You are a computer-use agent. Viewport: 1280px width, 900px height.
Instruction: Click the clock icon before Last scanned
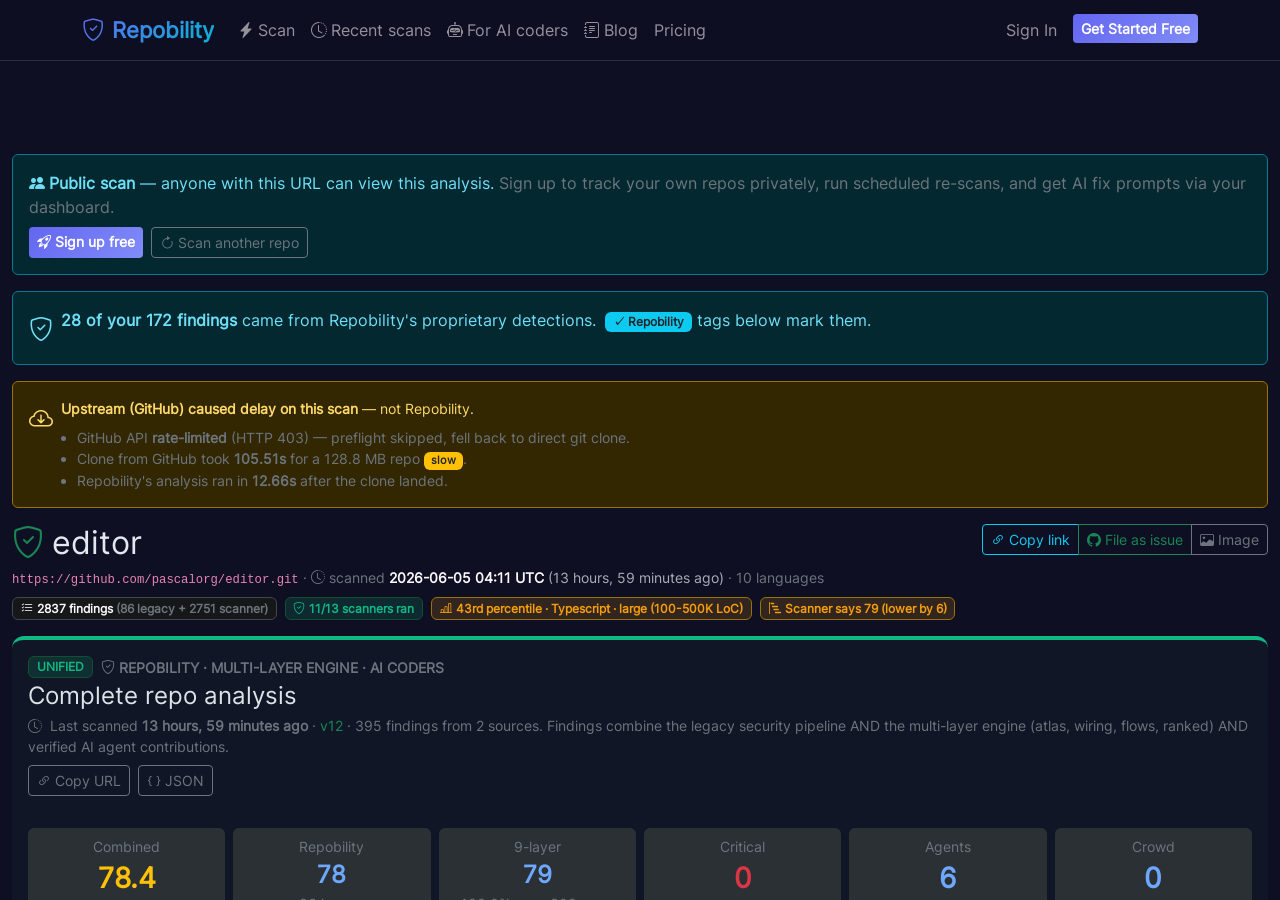[35, 726]
